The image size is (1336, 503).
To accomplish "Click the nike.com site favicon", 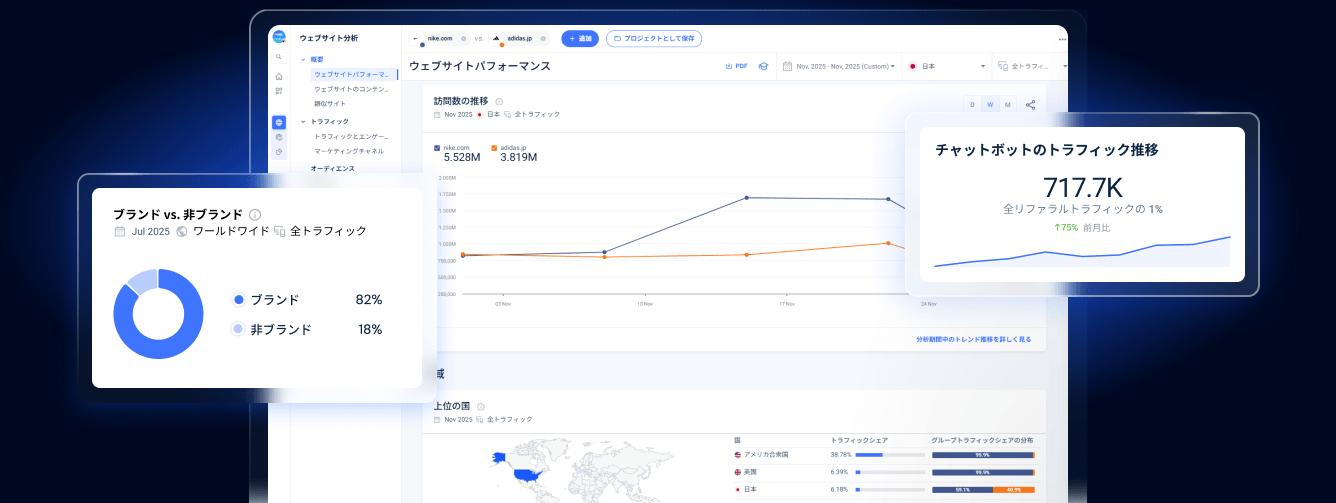I will 416,38.
